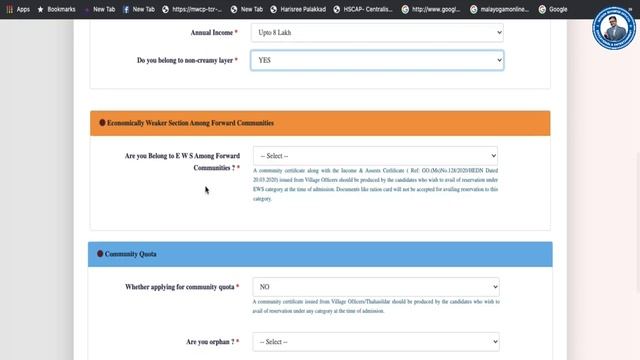Screen dimensions: 640x360
Task: Click 'Whether applying for community quota' label
Action: [182, 287]
